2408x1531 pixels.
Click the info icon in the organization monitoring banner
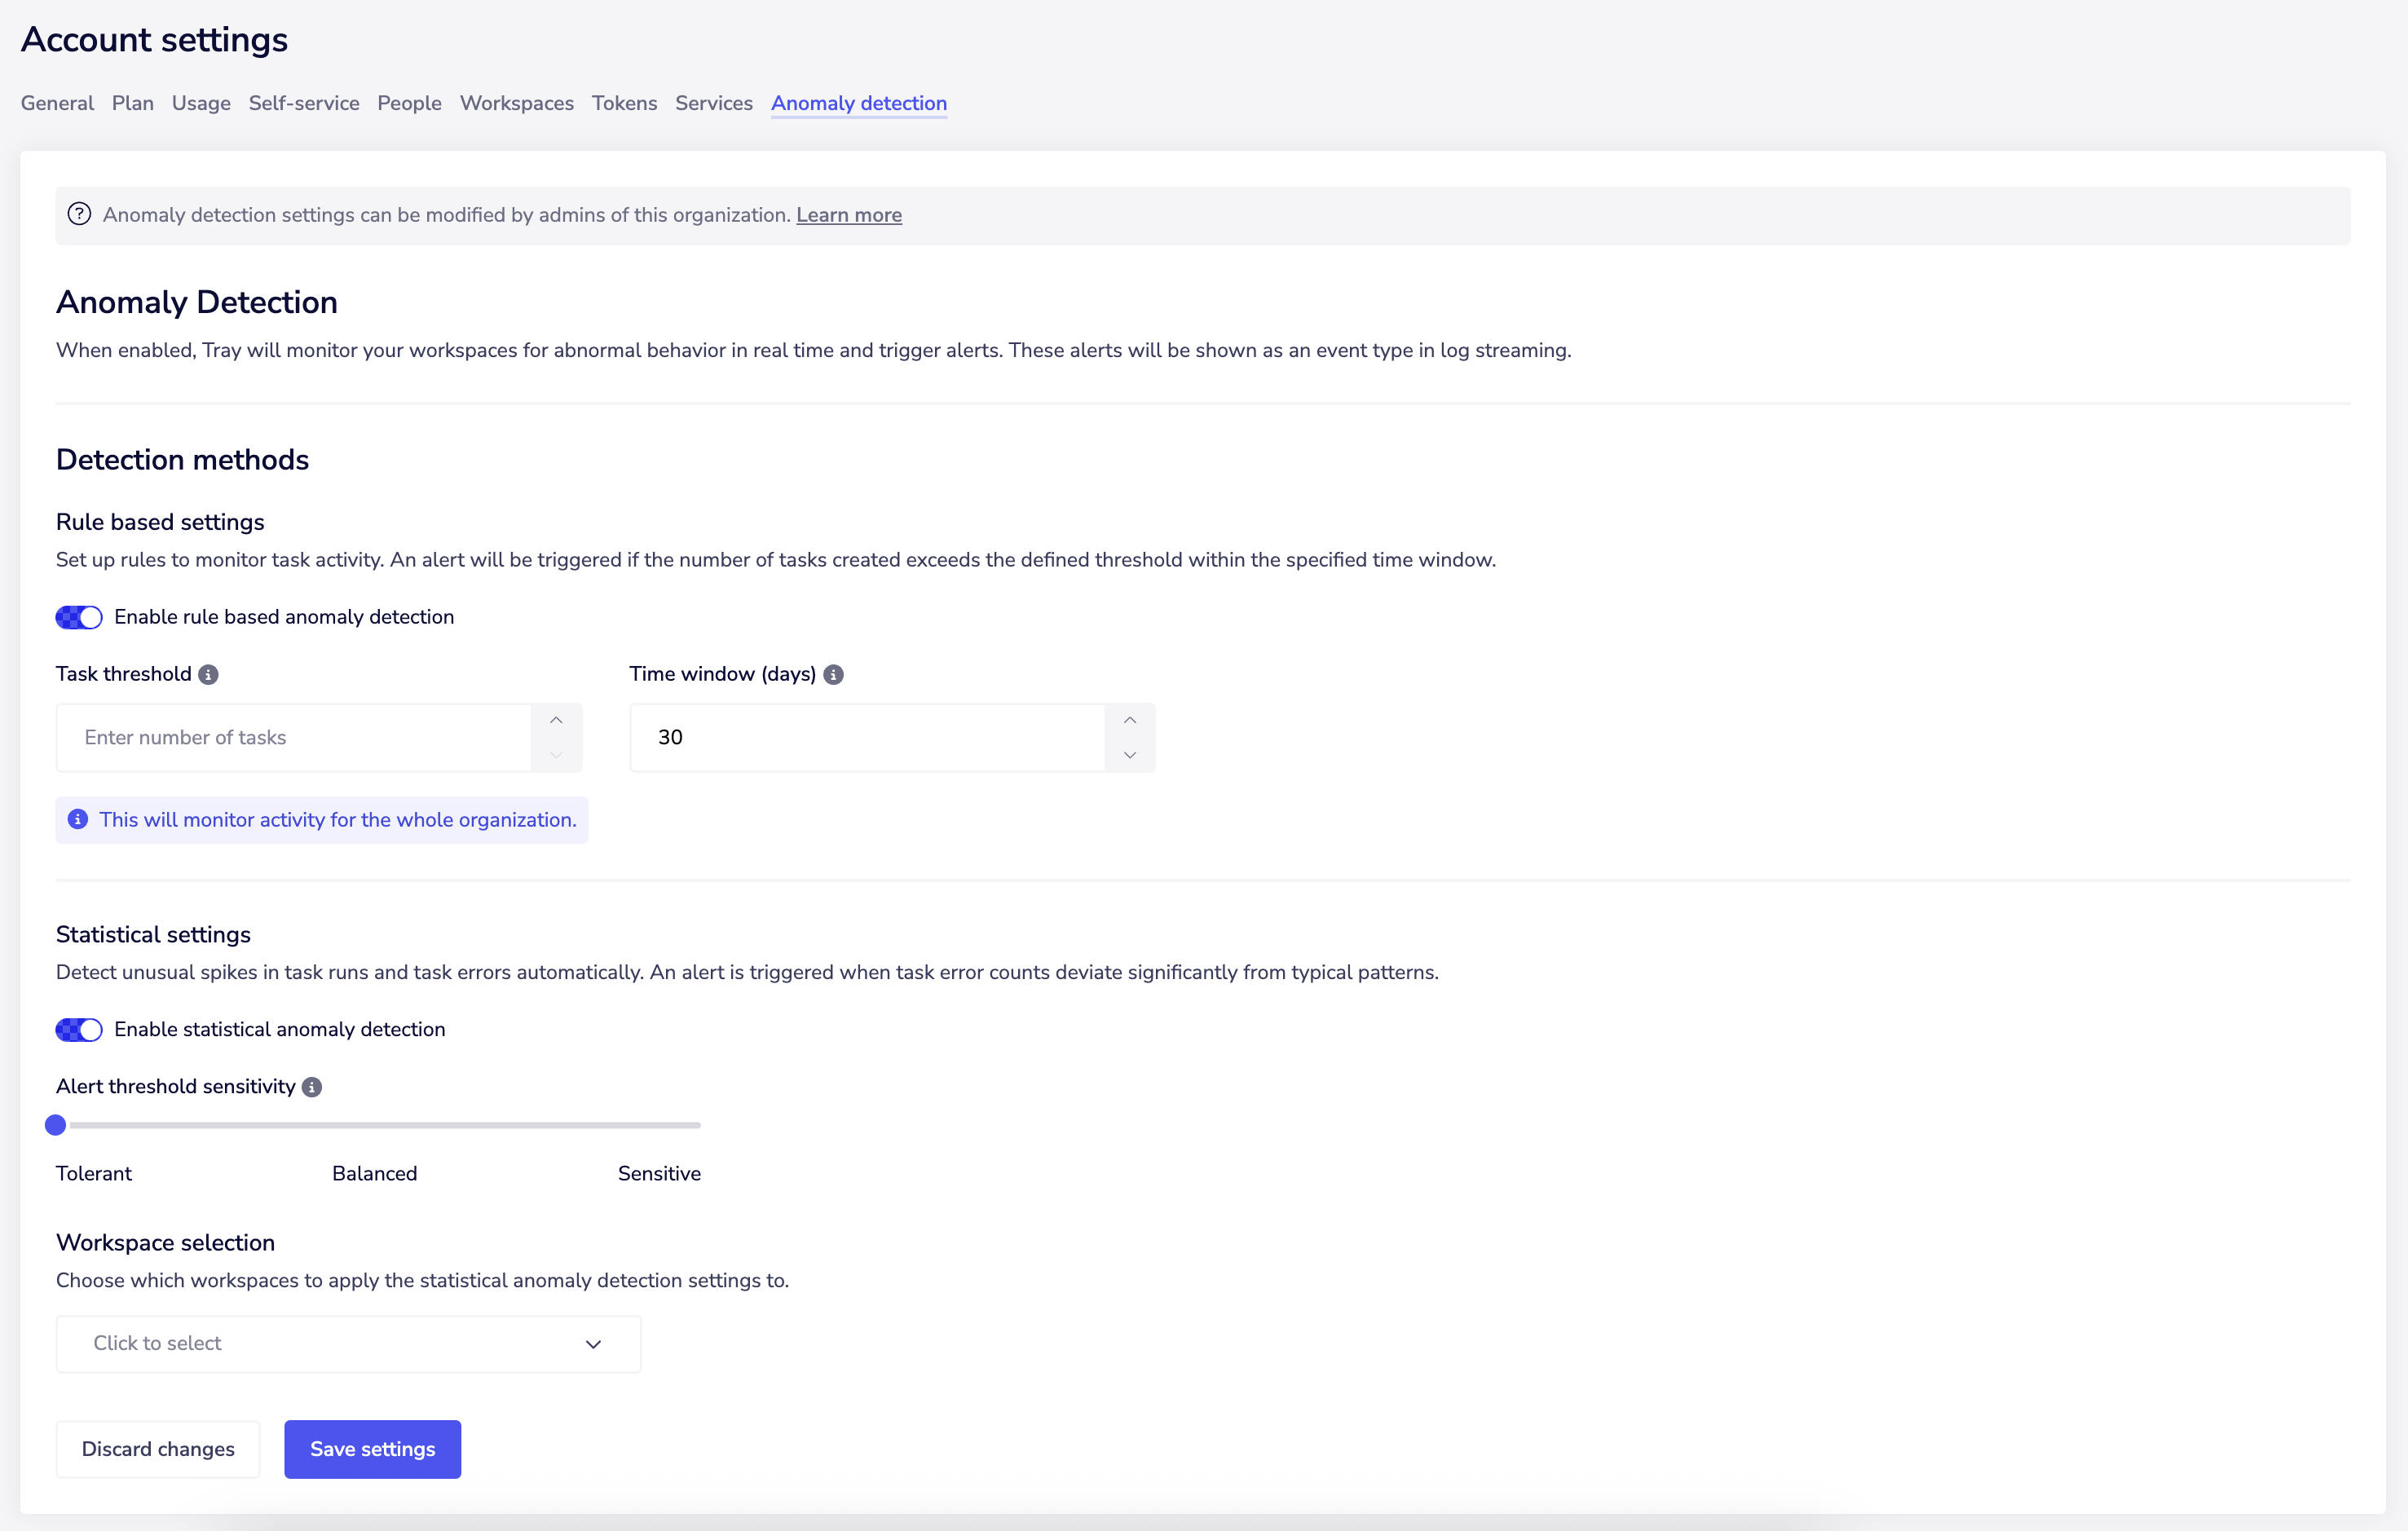[x=78, y=819]
